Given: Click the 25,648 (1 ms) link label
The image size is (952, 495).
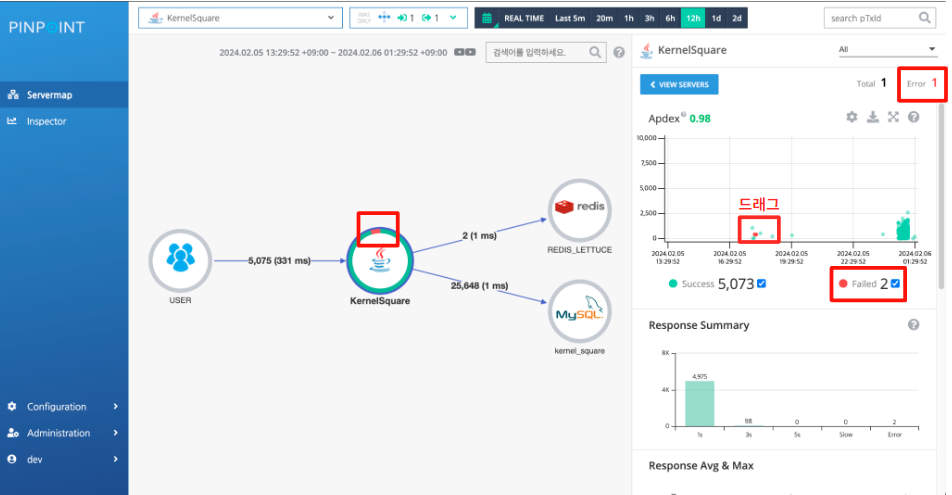Looking at the screenshot, I should click(480, 285).
